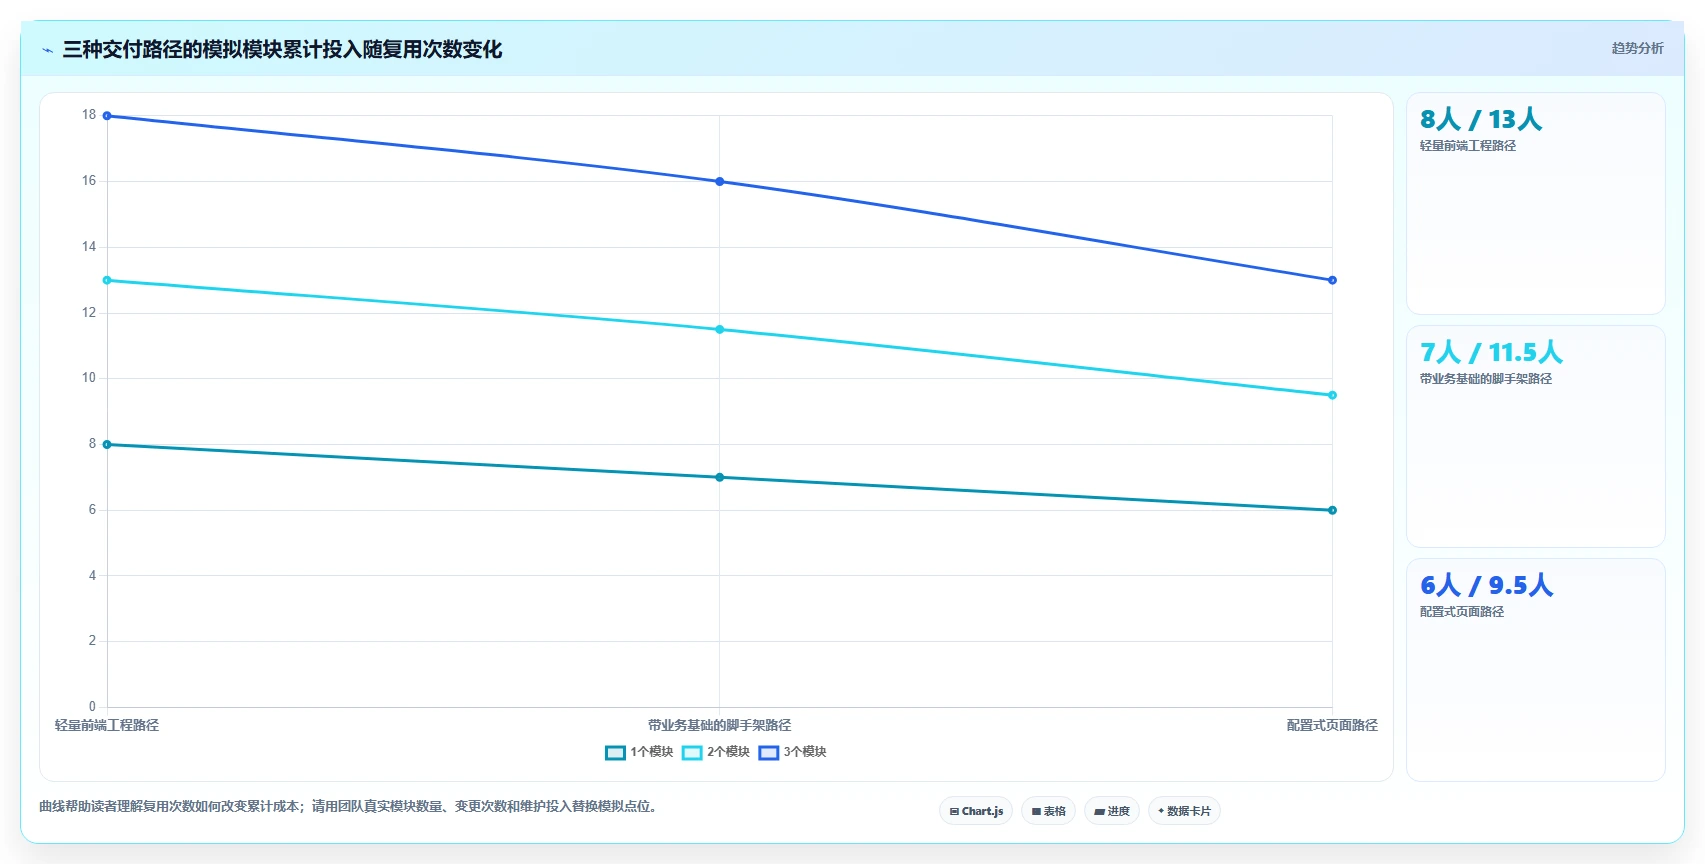Click the 1个模块 point at 轻量前端工程路径

107,444
